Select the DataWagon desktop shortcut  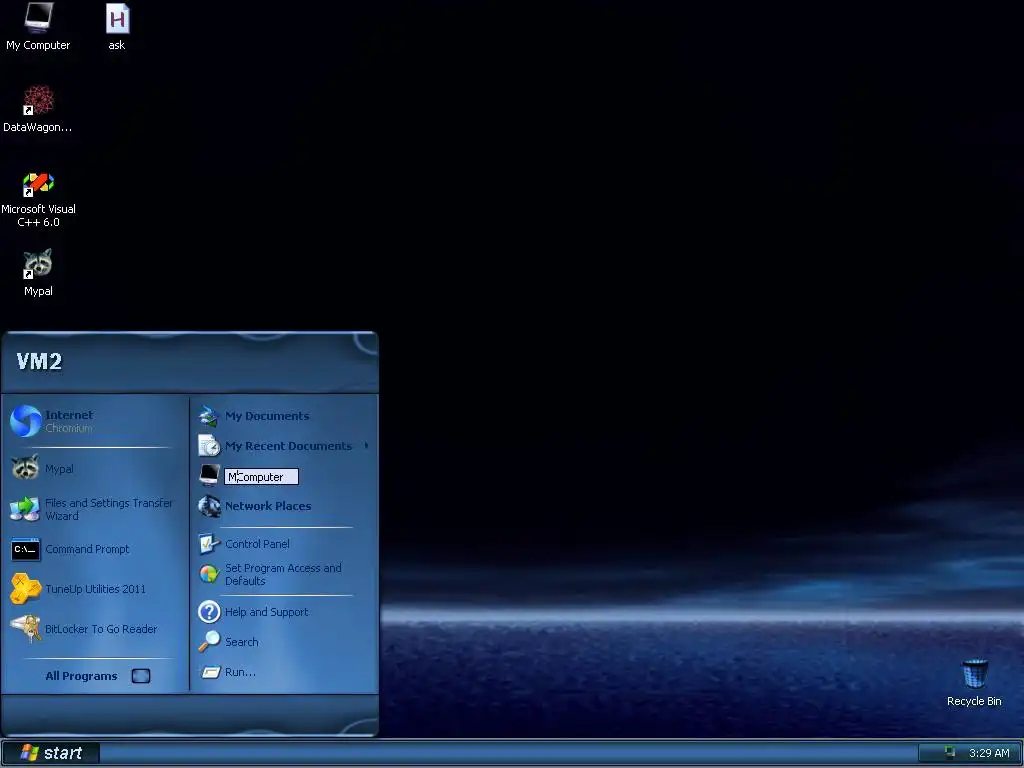pos(38,108)
